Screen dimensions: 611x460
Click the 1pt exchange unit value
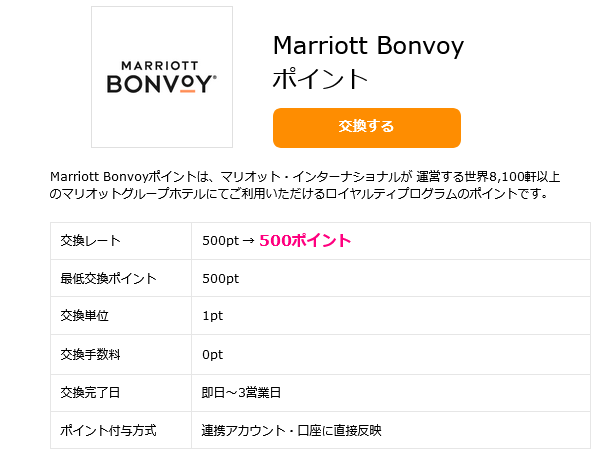point(213,315)
